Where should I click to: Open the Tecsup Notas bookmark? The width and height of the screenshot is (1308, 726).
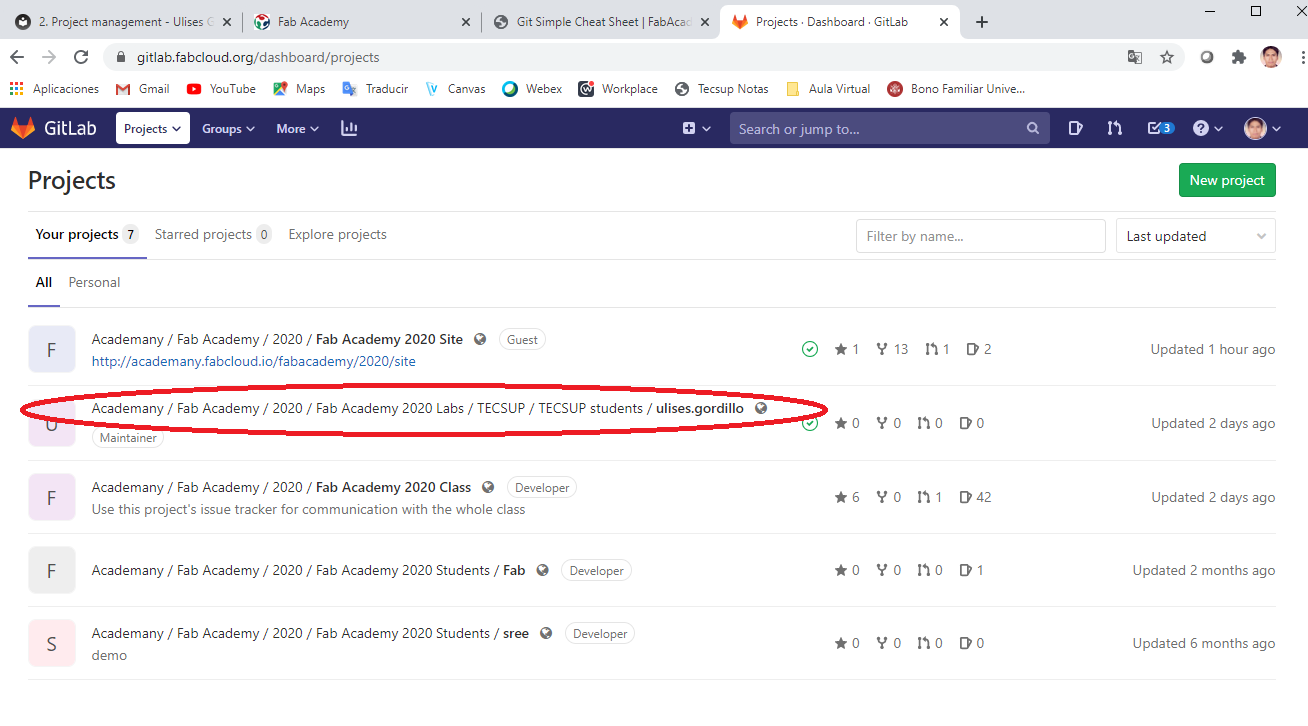(x=722, y=89)
